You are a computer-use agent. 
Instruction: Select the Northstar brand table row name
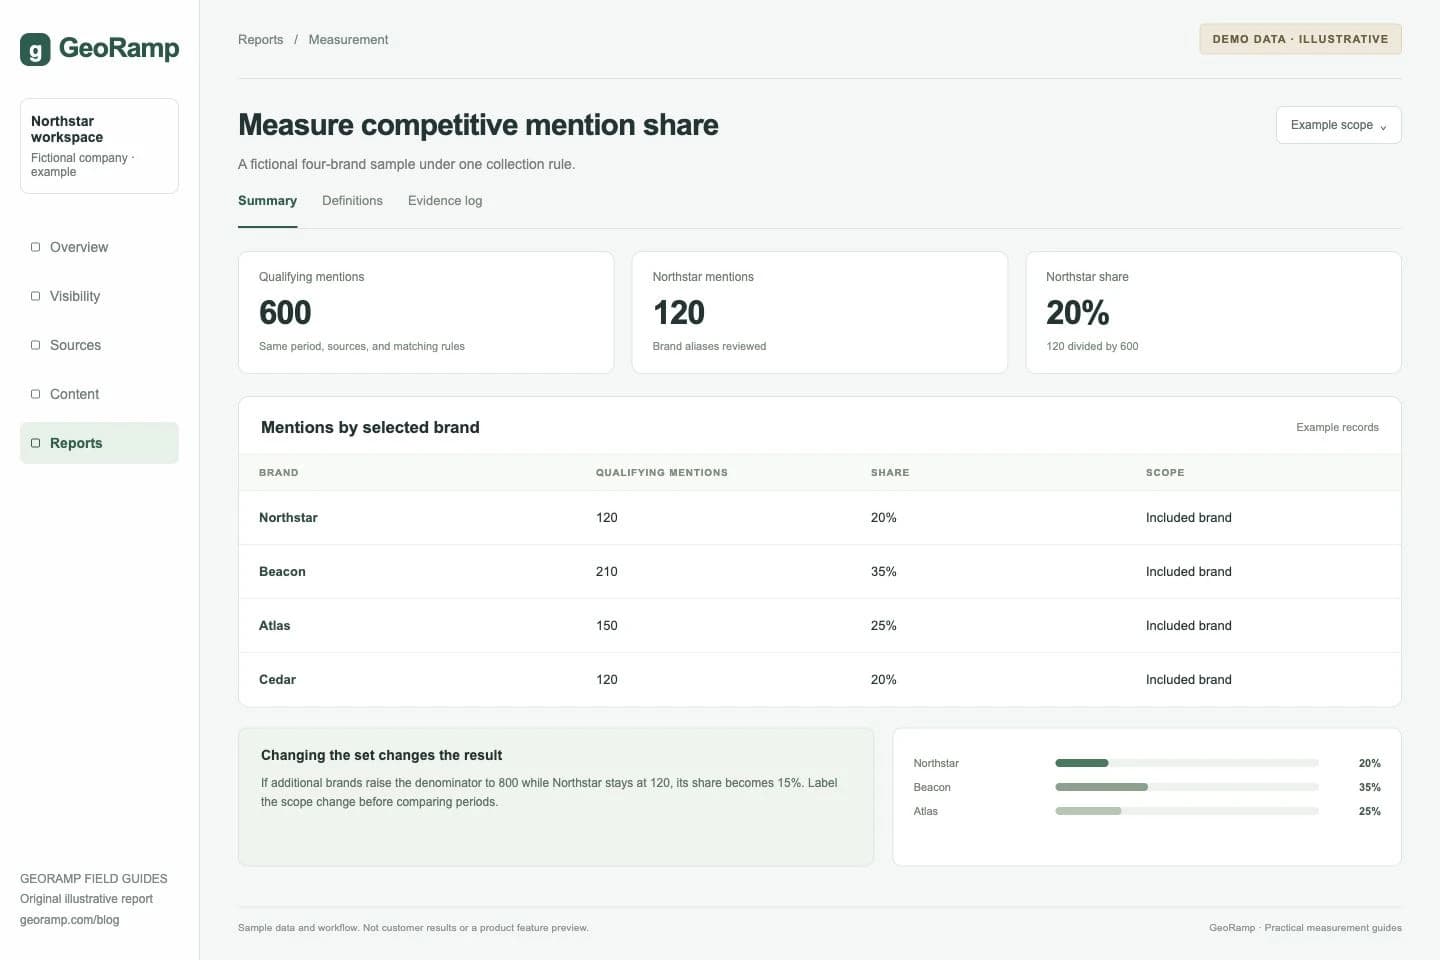288,518
